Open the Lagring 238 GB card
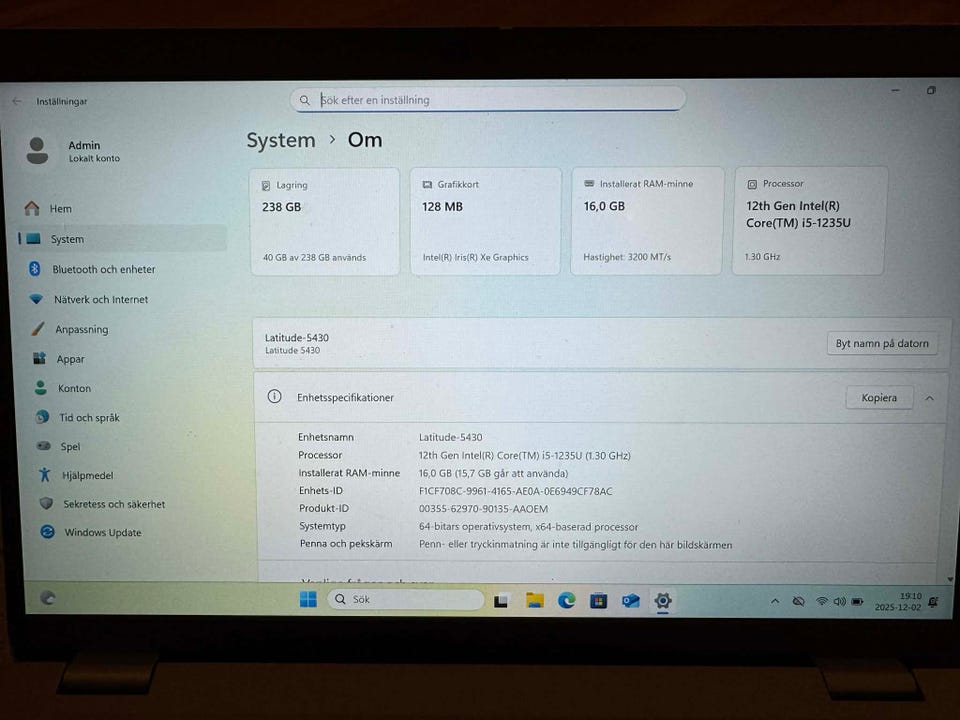This screenshot has width=960, height=720. coord(325,221)
